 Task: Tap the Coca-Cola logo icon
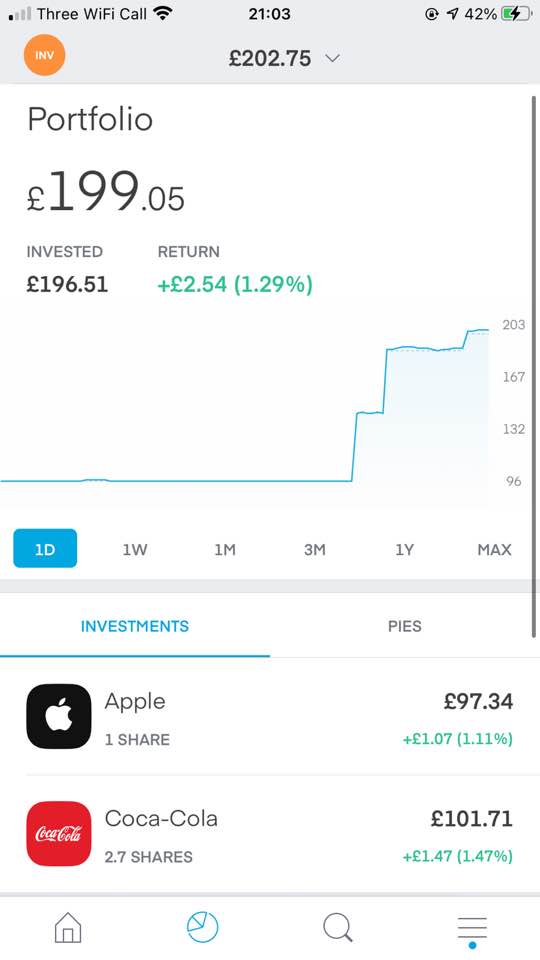59,833
